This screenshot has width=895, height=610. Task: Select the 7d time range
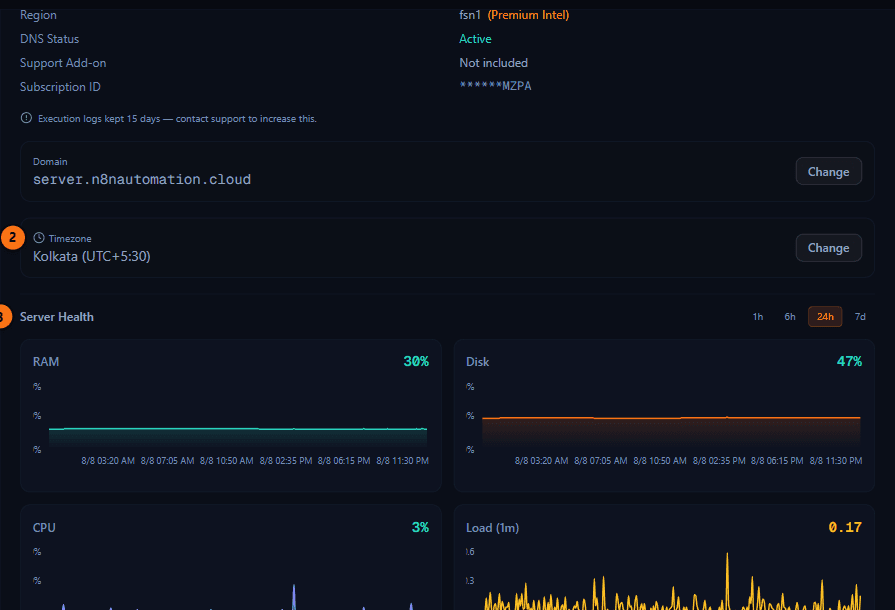coord(860,317)
